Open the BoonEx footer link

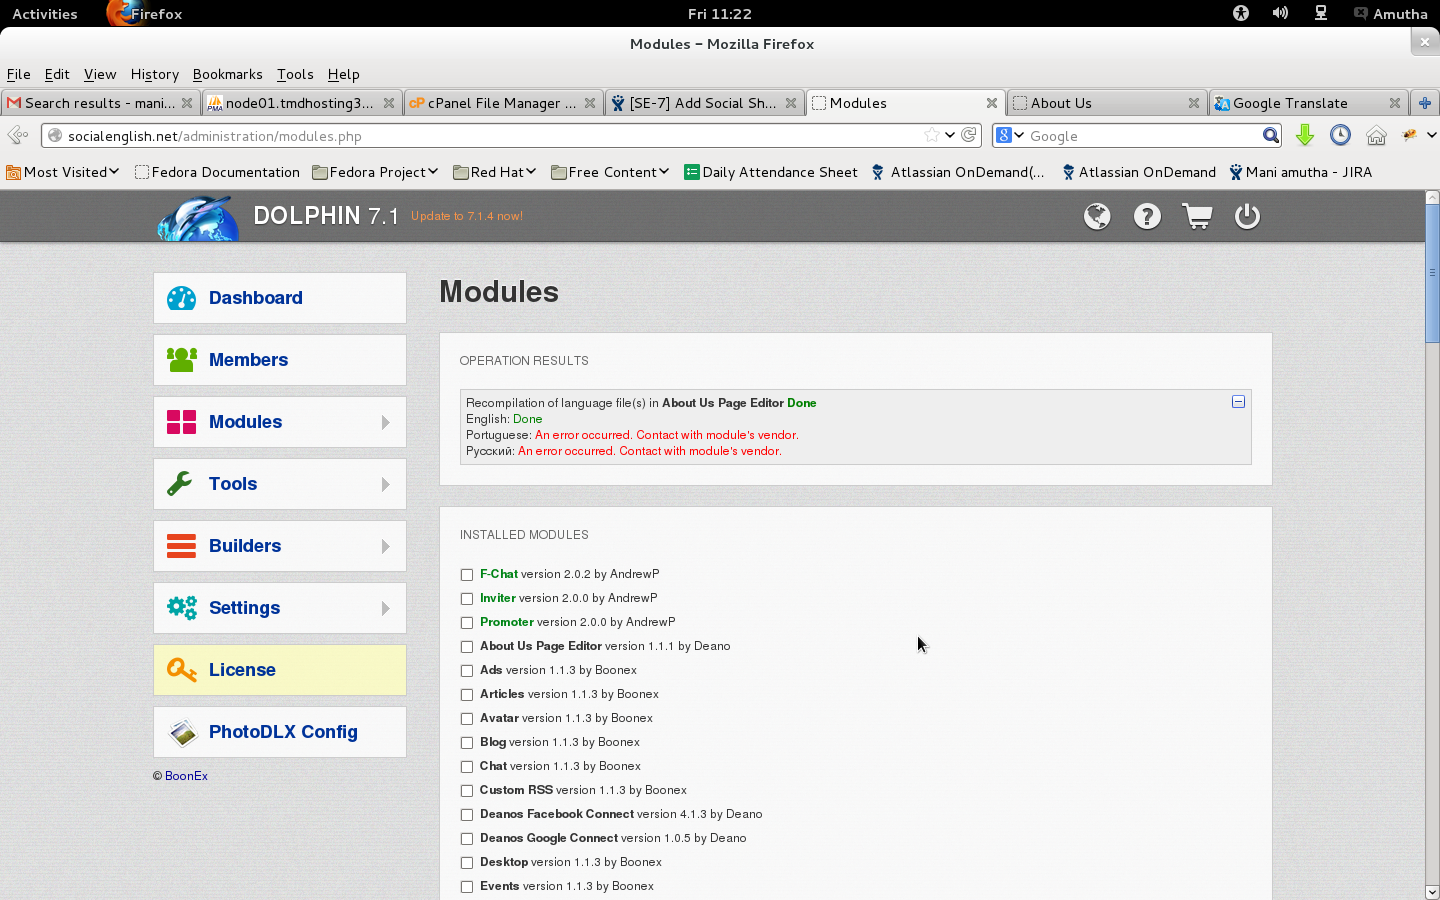pos(186,776)
